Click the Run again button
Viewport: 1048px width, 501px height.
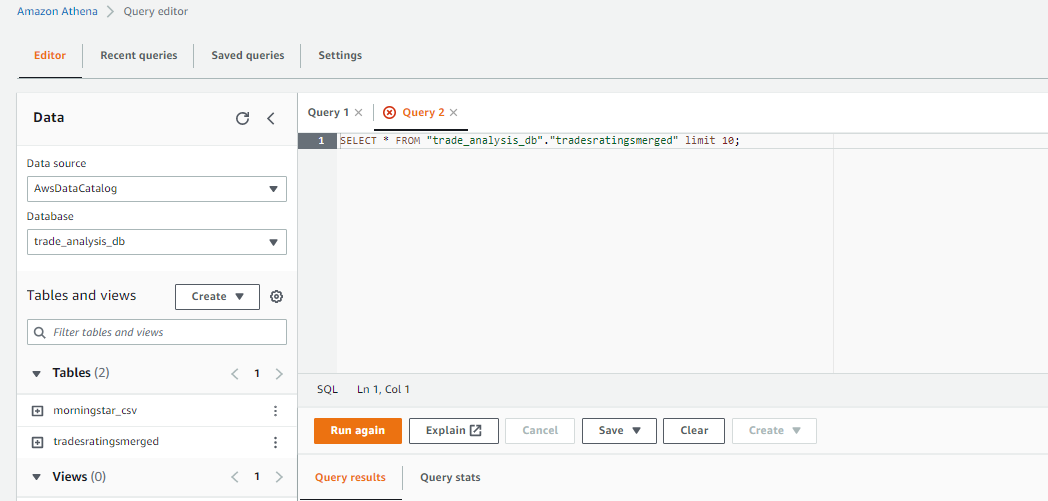[358, 431]
